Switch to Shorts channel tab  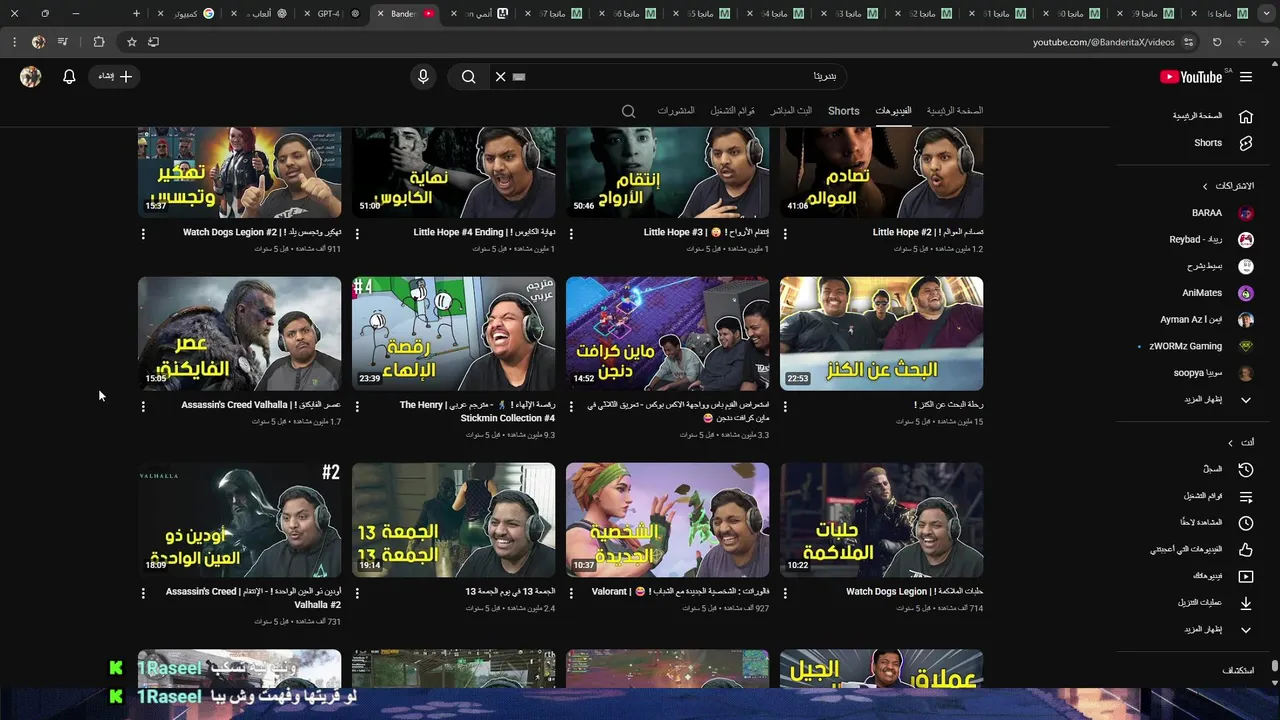843,111
